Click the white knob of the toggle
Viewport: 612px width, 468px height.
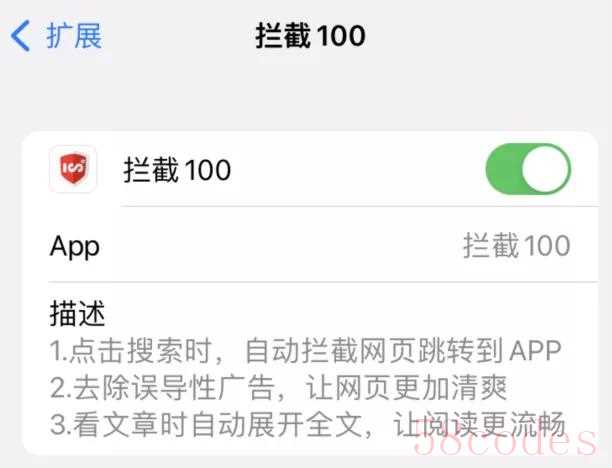pos(545,169)
